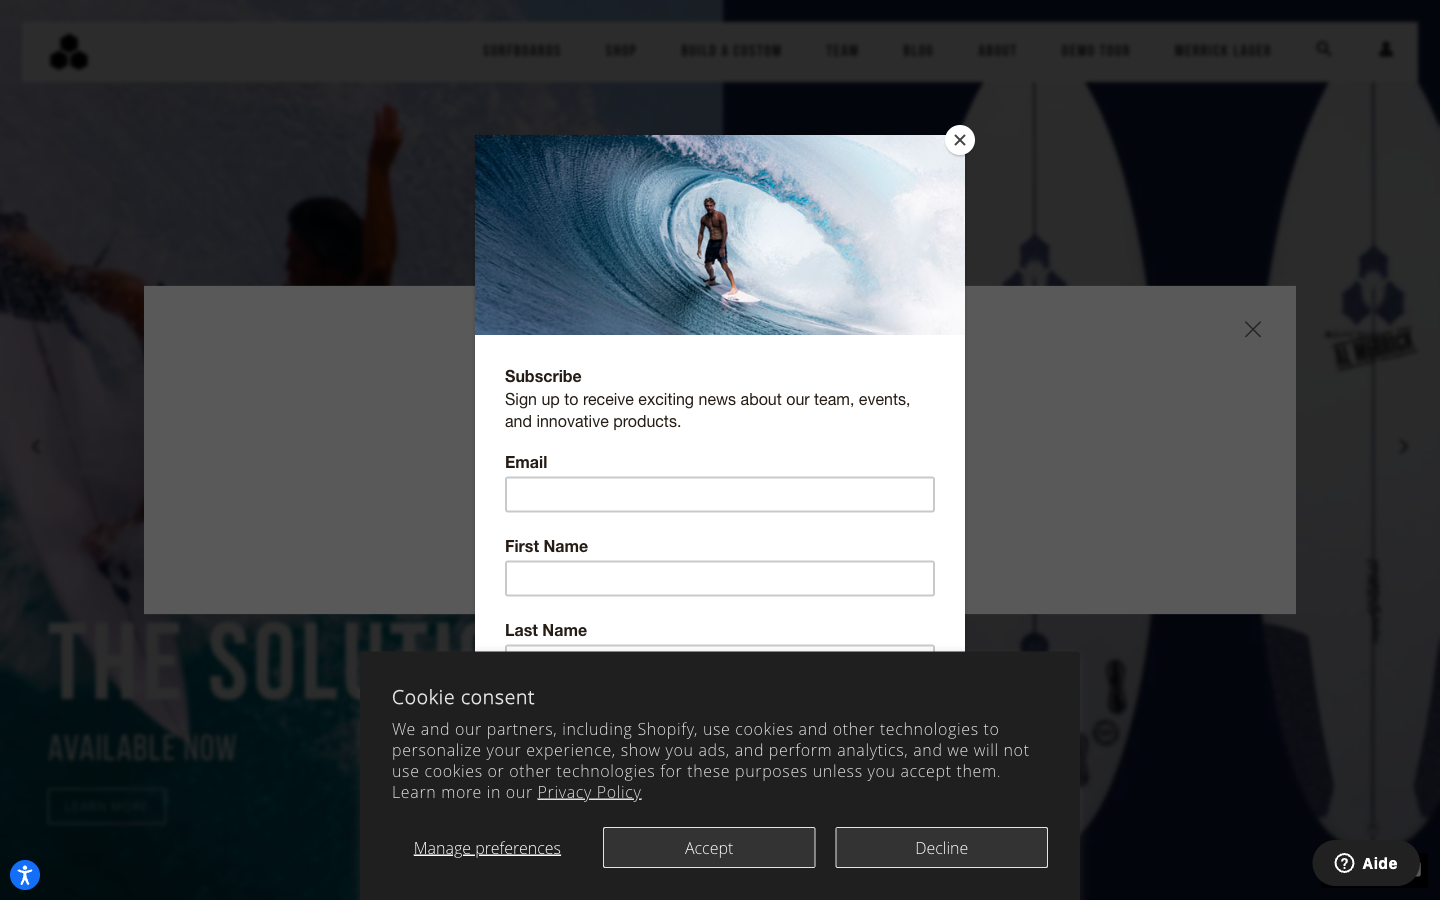Close the gray overlay panel with X
Screen dimensions: 1440x900
click(x=1253, y=329)
